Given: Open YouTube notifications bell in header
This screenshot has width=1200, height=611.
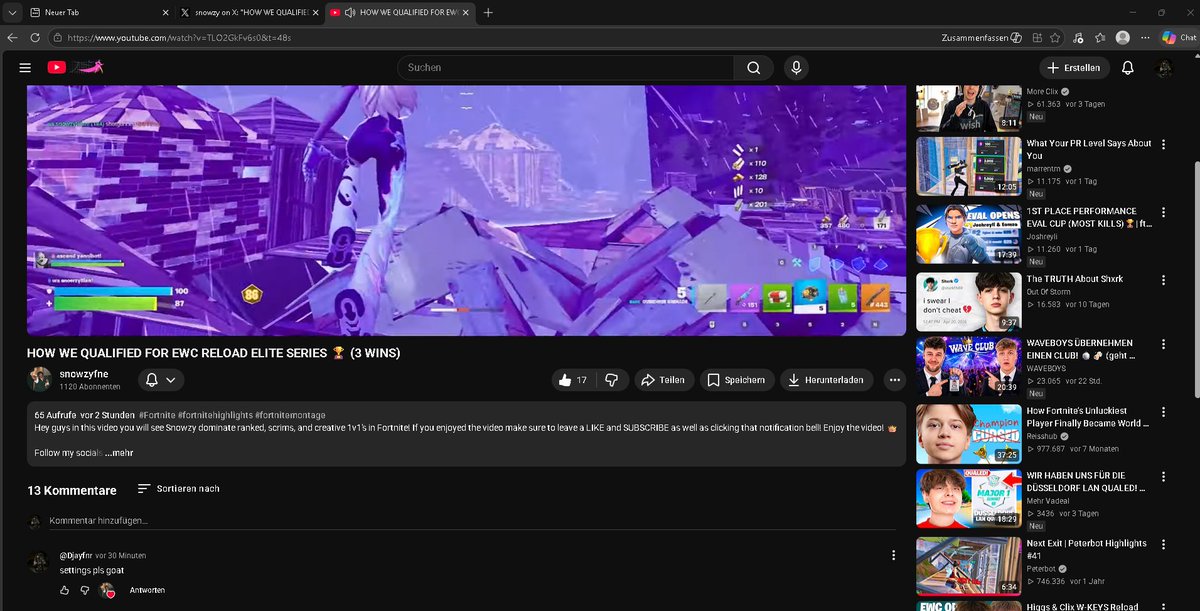Looking at the screenshot, I should click(1127, 68).
